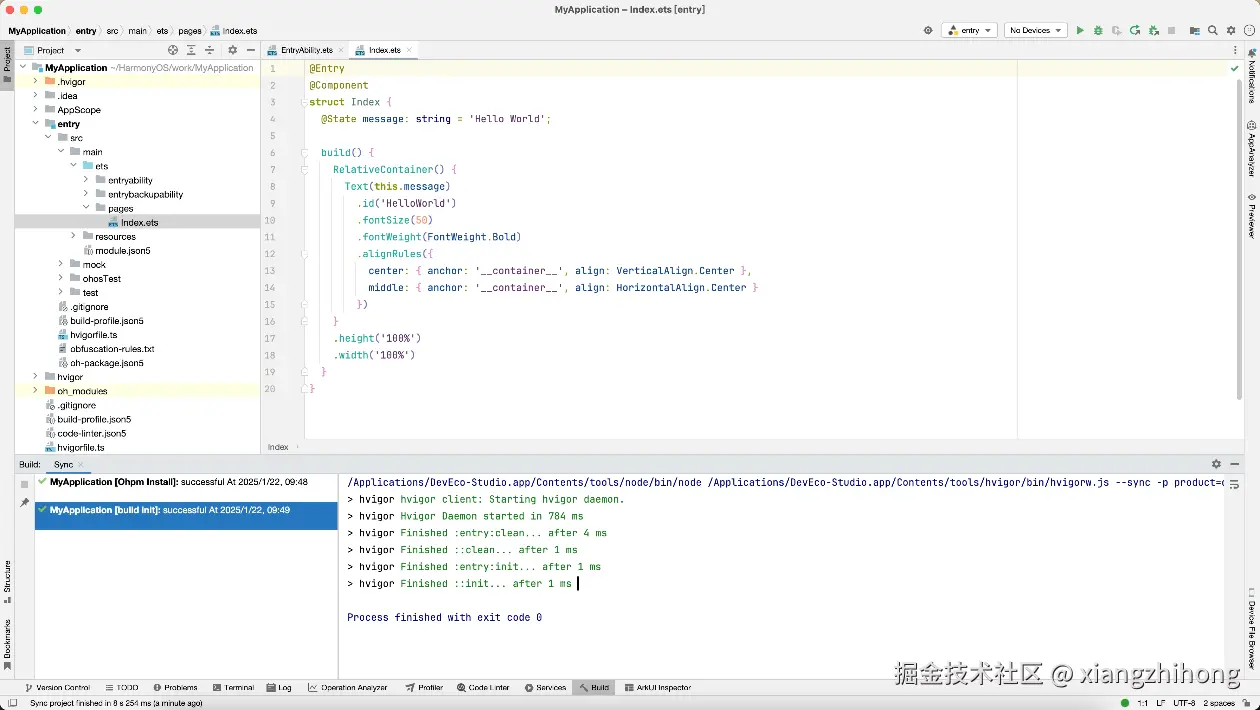The height and width of the screenshot is (710, 1260).
Task: Open Build panel settings gear
Action: 1216,464
